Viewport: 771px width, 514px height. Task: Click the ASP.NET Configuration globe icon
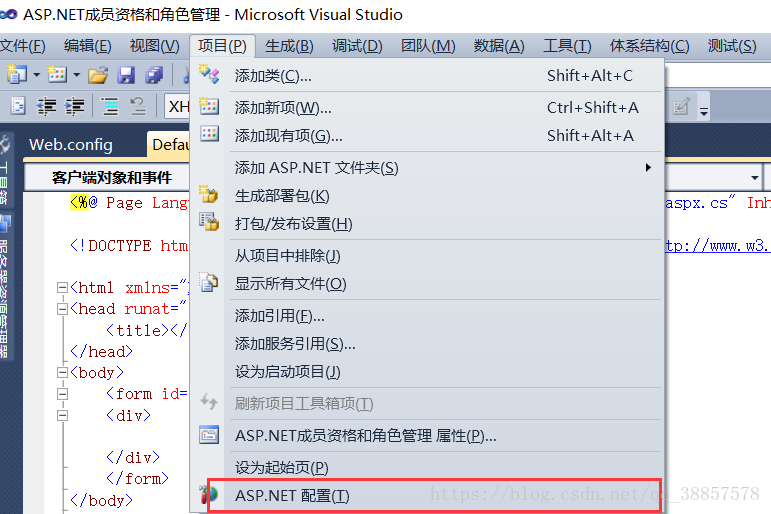209,494
